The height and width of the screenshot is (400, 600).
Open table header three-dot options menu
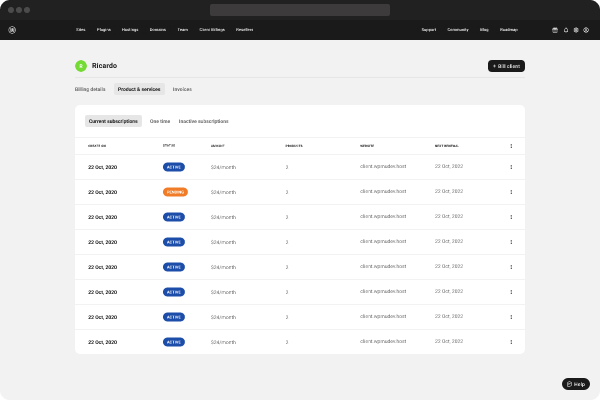(511, 146)
